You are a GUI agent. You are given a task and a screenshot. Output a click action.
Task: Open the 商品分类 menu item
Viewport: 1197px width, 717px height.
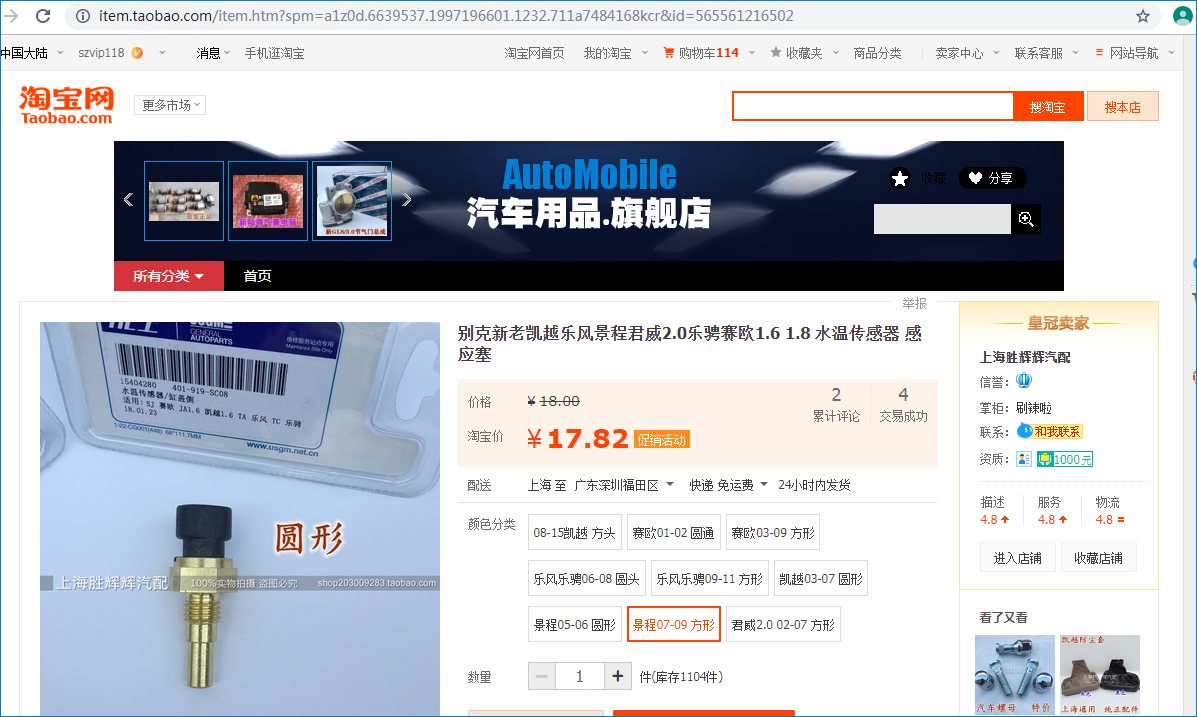point(877,53)
